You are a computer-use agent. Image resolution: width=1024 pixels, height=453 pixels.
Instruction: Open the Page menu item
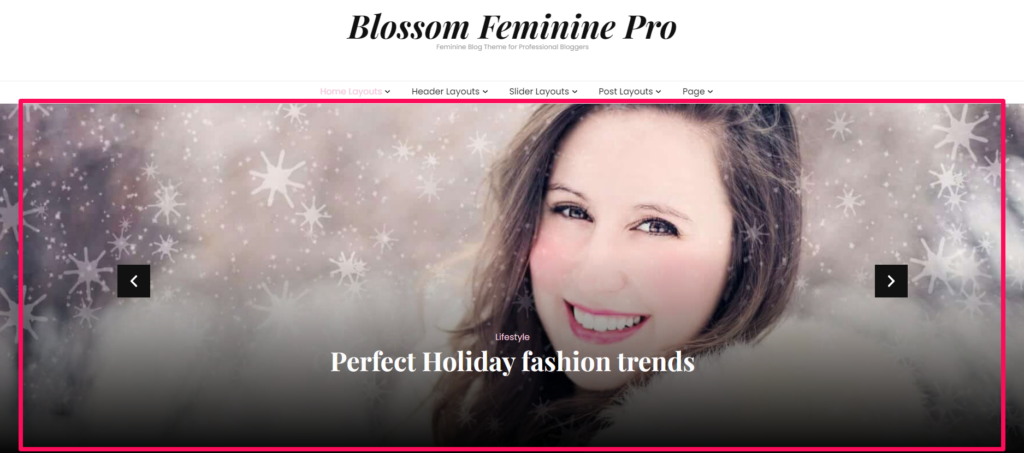pos(694,91)
